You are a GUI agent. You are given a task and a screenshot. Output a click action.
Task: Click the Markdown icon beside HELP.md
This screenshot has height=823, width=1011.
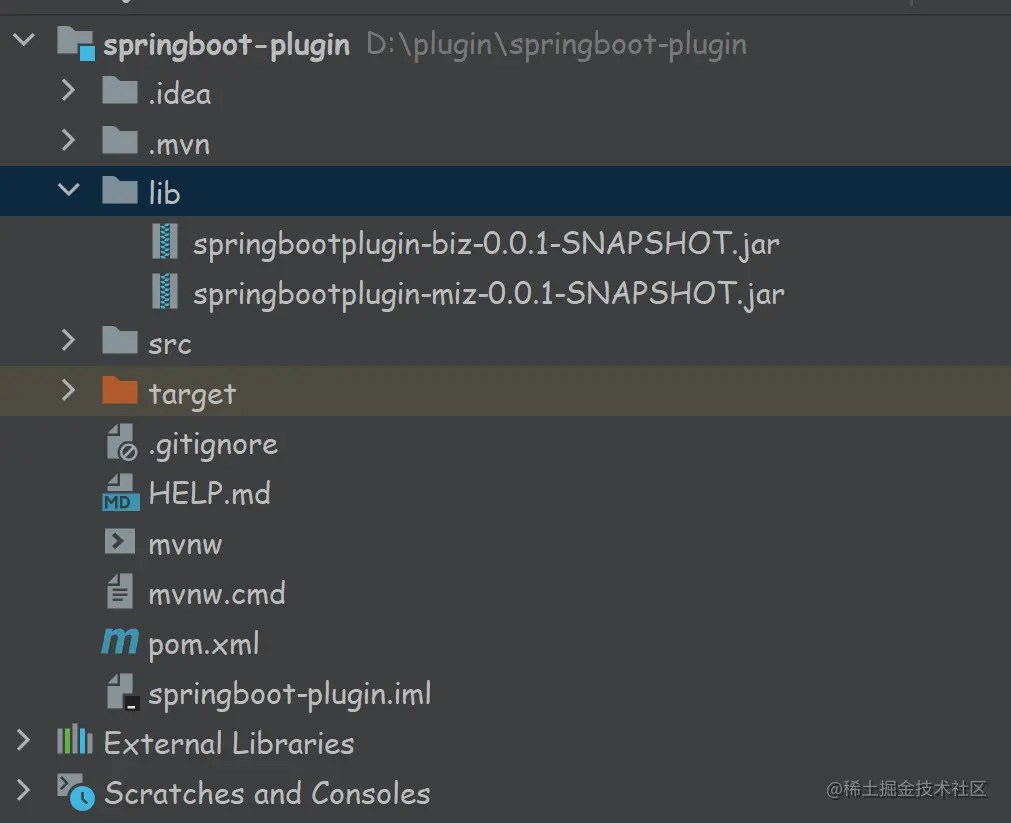click(x=118, y=493)
